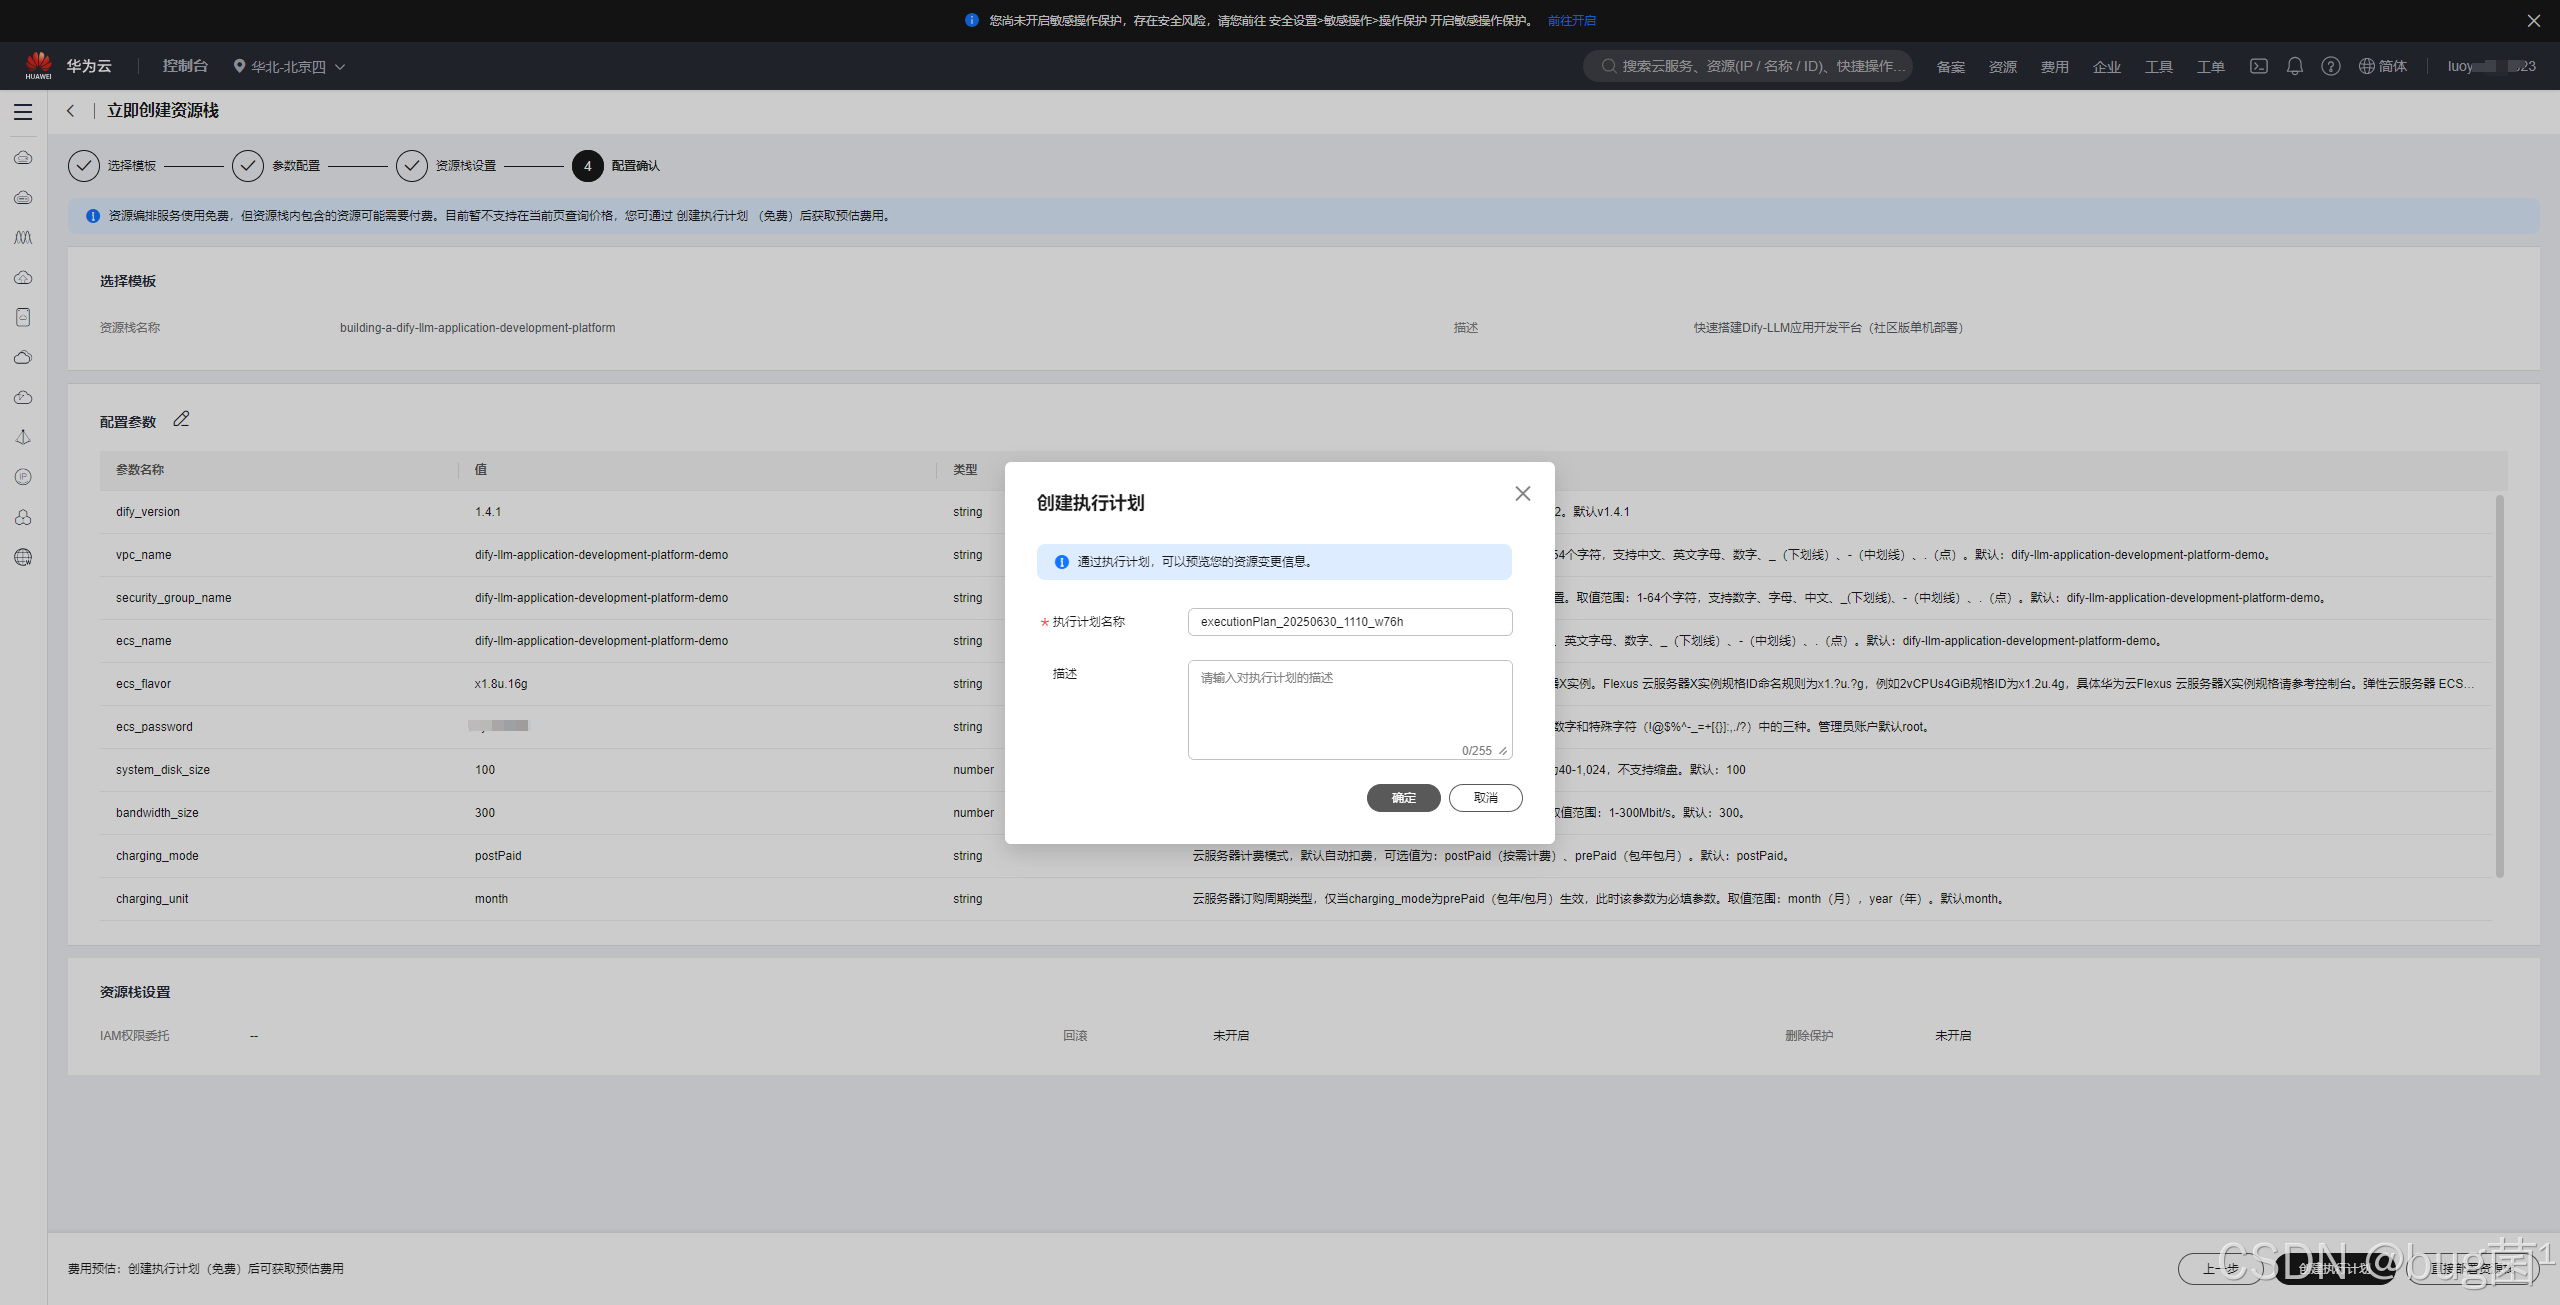This screenshot has width=2560, height=1305.
Task: Open the CloudShell terminal icon
Action: 2259,66
